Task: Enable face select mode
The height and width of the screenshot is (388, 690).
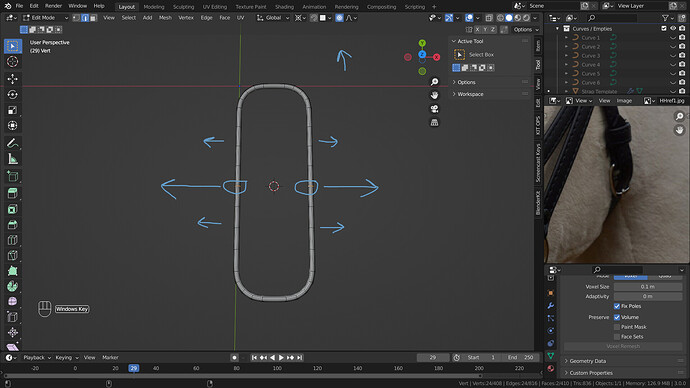Action: click(93, 18)
